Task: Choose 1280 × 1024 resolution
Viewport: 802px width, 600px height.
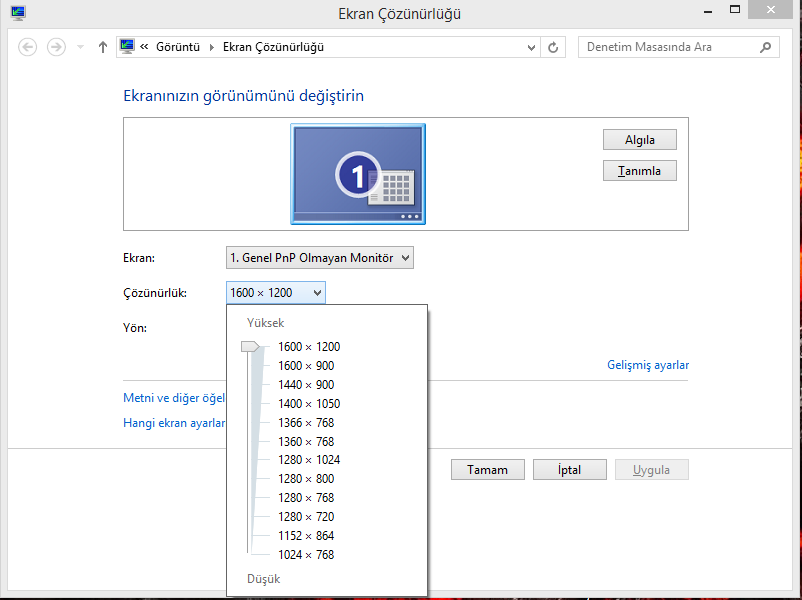Action: [309, 460]
